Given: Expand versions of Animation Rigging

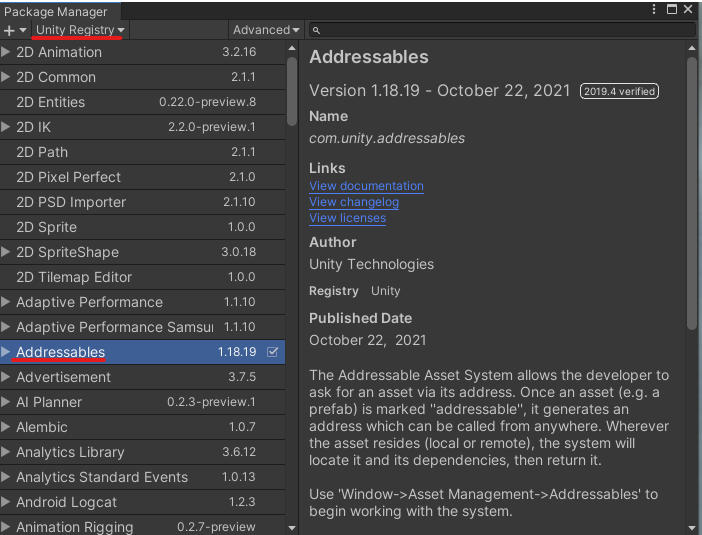Looking at the screenshot, I should [5, 526].
